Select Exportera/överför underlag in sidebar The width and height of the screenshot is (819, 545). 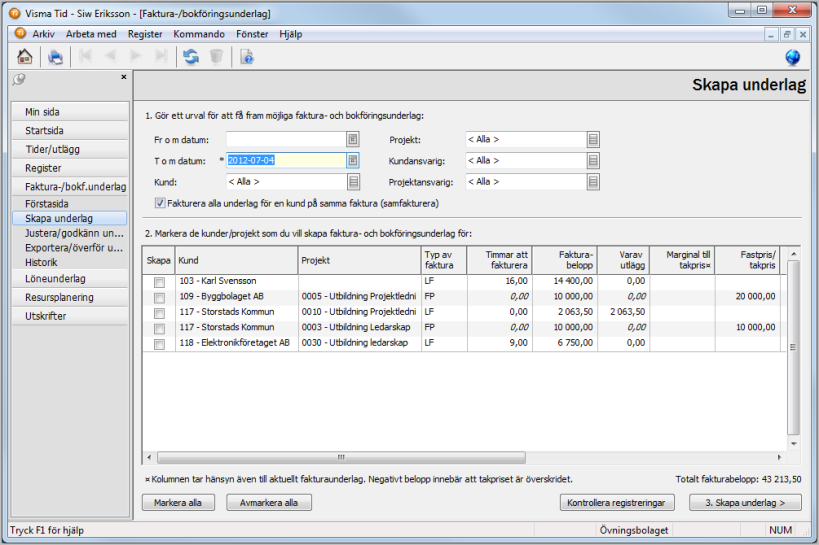pos(70,248)
